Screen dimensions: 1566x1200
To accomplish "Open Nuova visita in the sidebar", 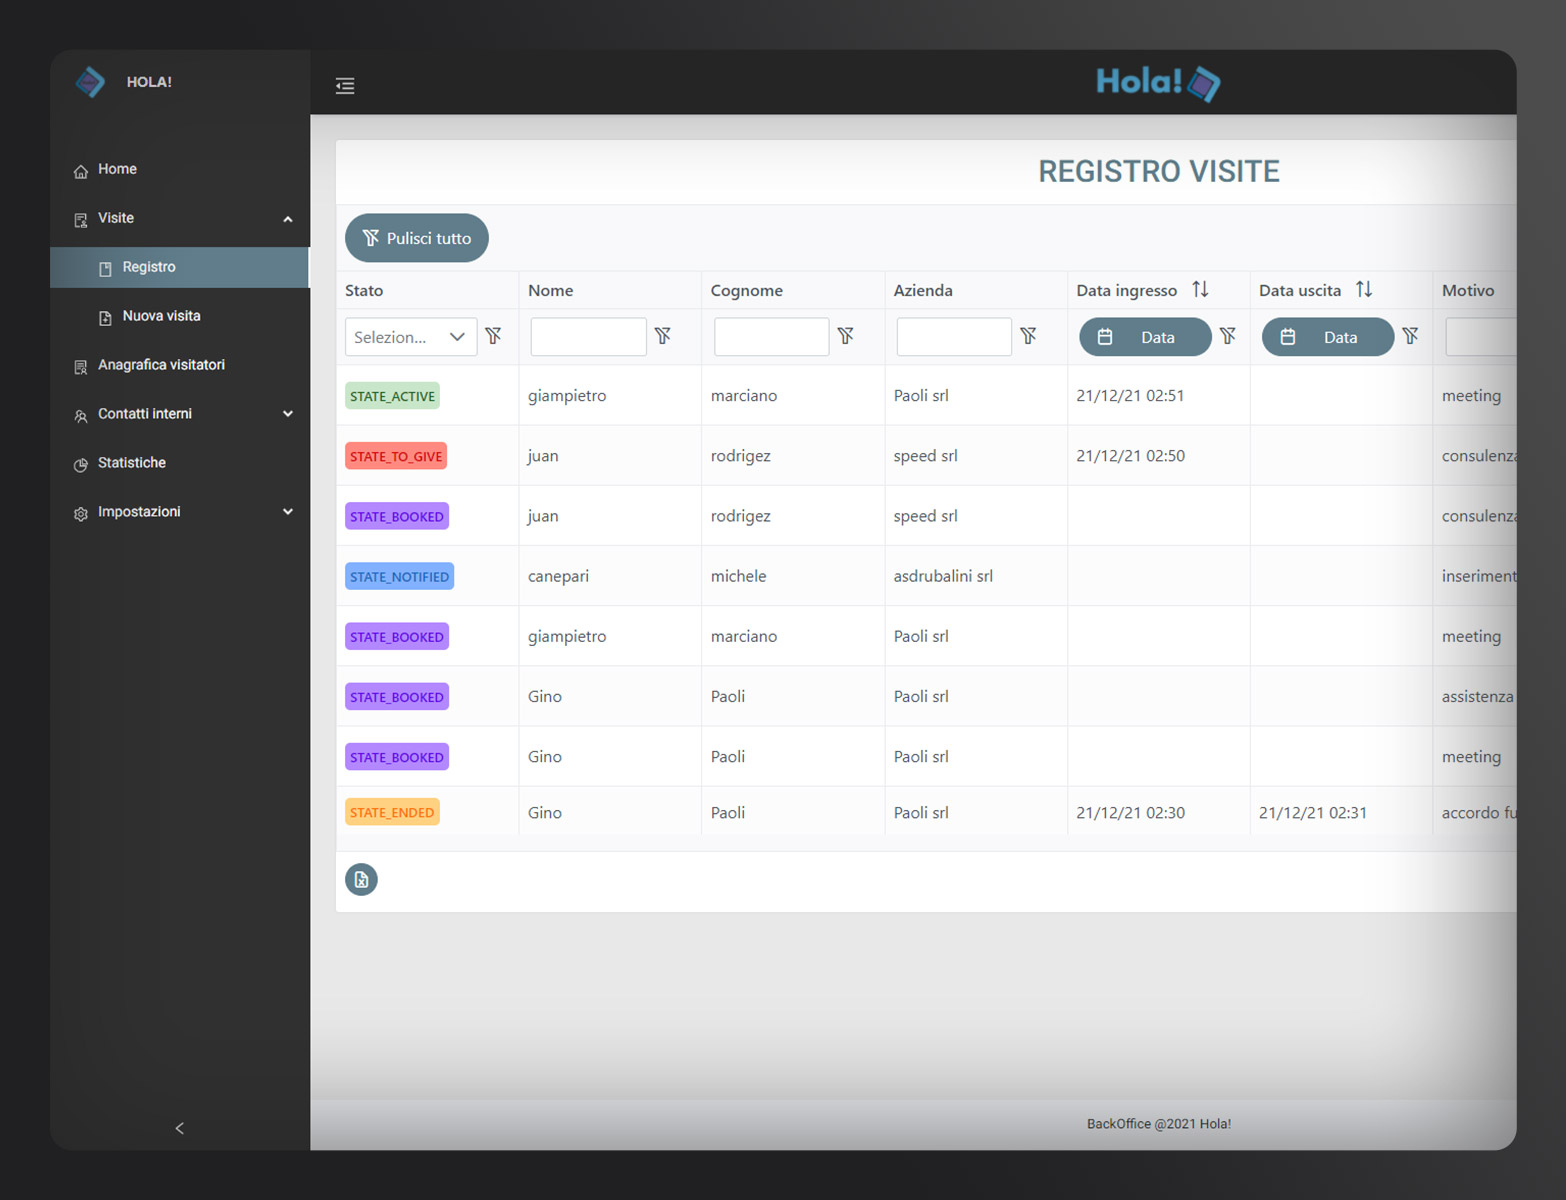I will click(161, 316).
